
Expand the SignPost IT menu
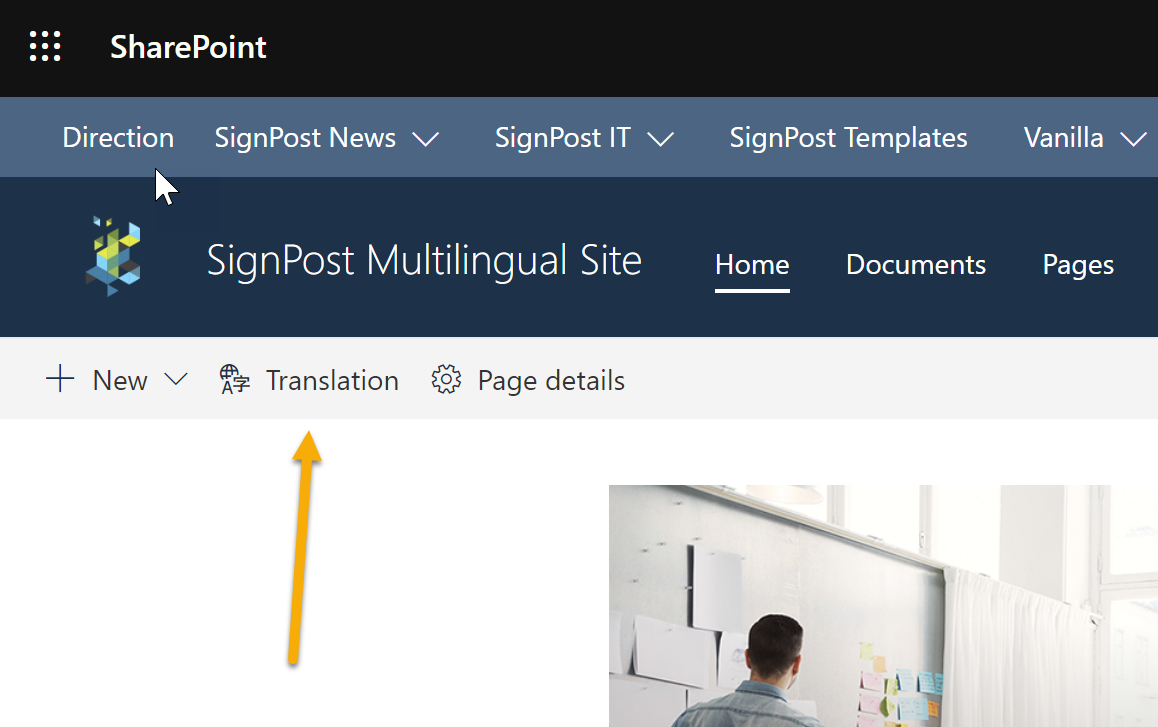662,139
